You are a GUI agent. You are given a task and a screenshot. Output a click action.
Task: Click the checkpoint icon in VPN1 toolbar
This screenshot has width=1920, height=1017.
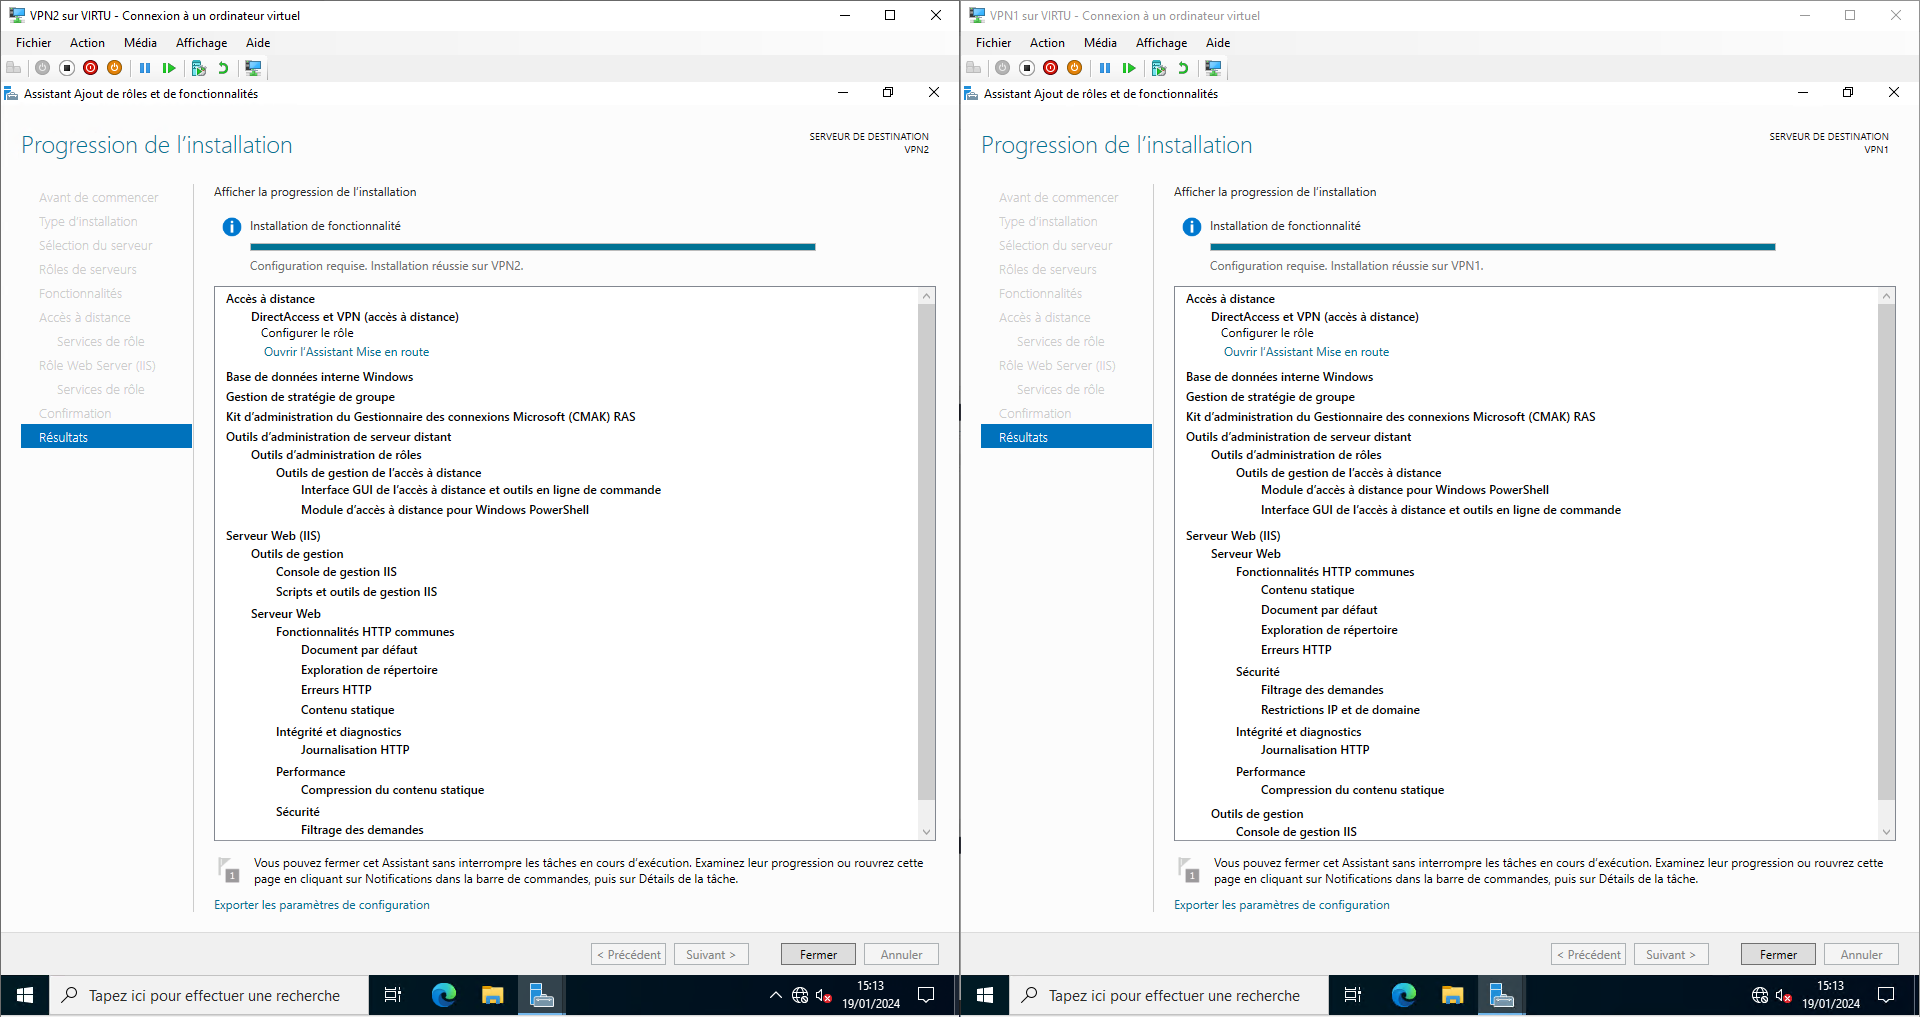click(x=1159, y=68)
